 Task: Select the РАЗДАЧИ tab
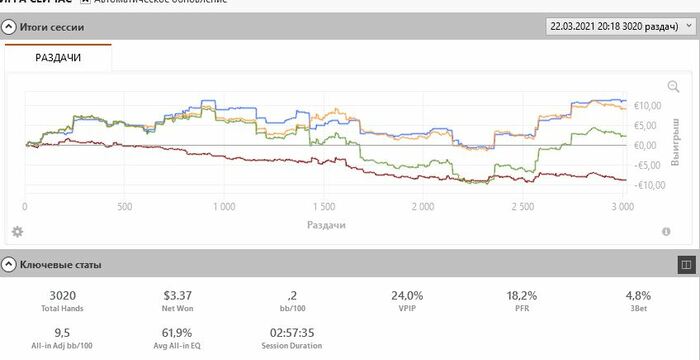58,58
